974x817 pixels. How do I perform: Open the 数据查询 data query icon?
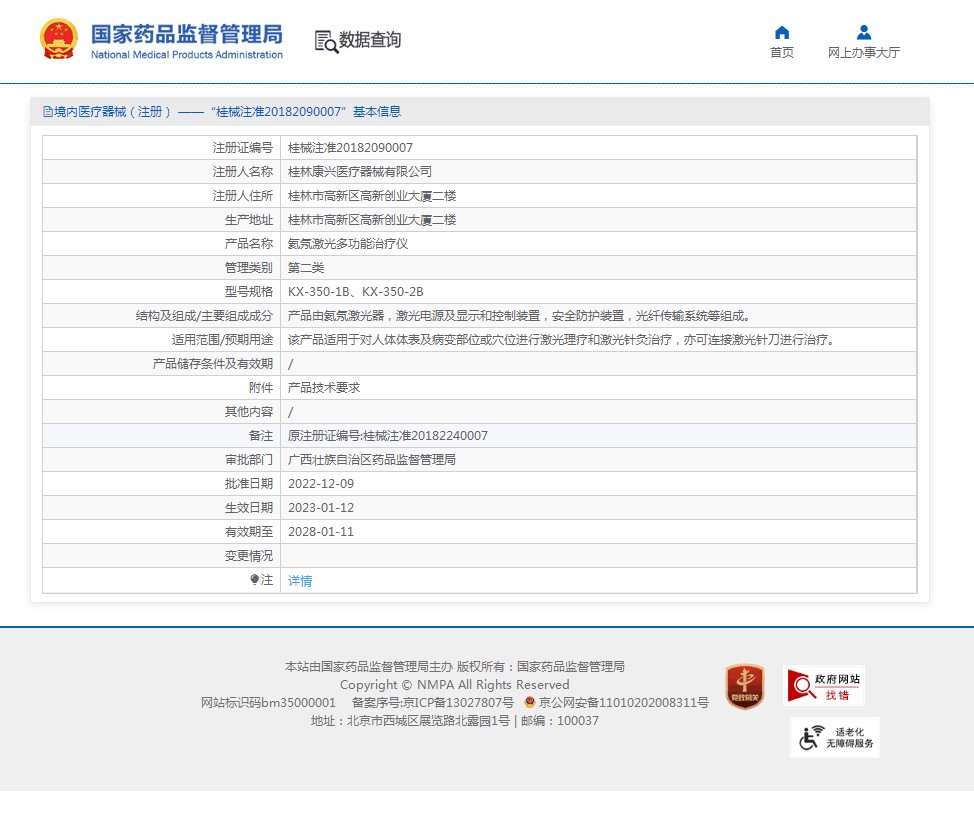(326, 42)
